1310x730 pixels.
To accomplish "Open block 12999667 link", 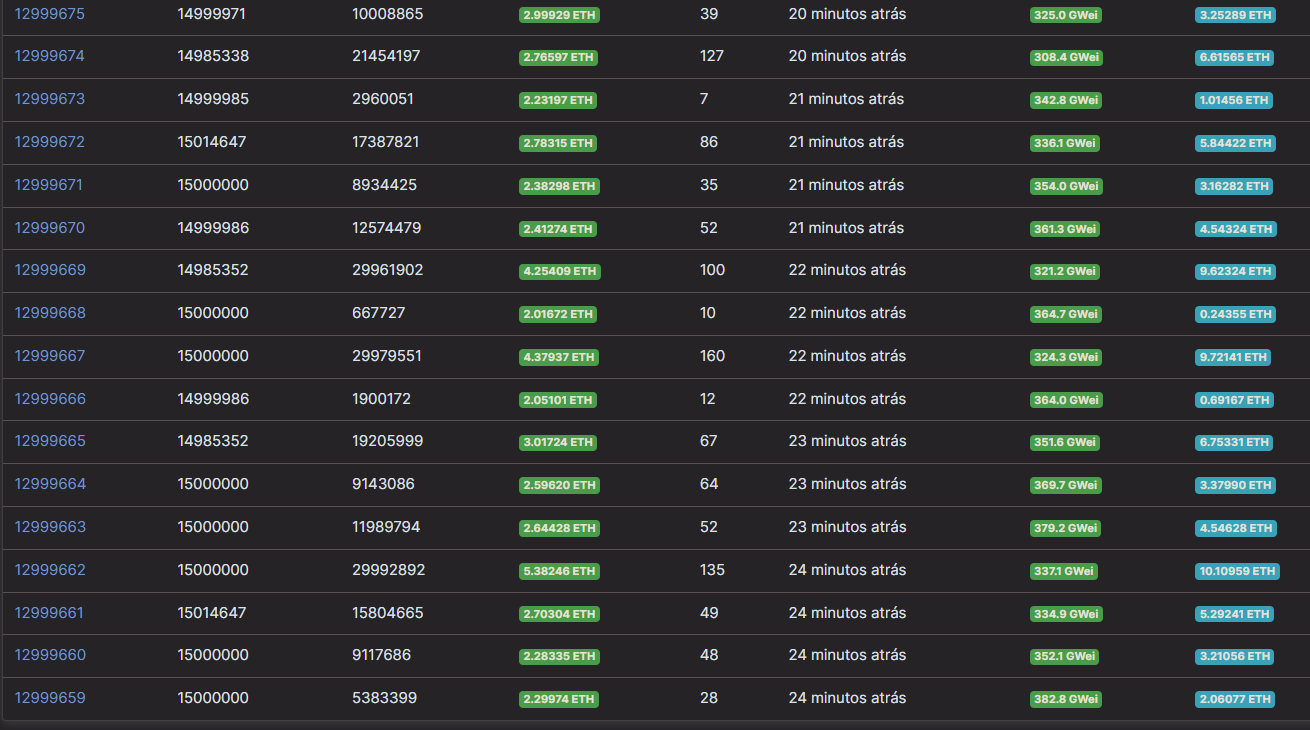I will 50,356.
